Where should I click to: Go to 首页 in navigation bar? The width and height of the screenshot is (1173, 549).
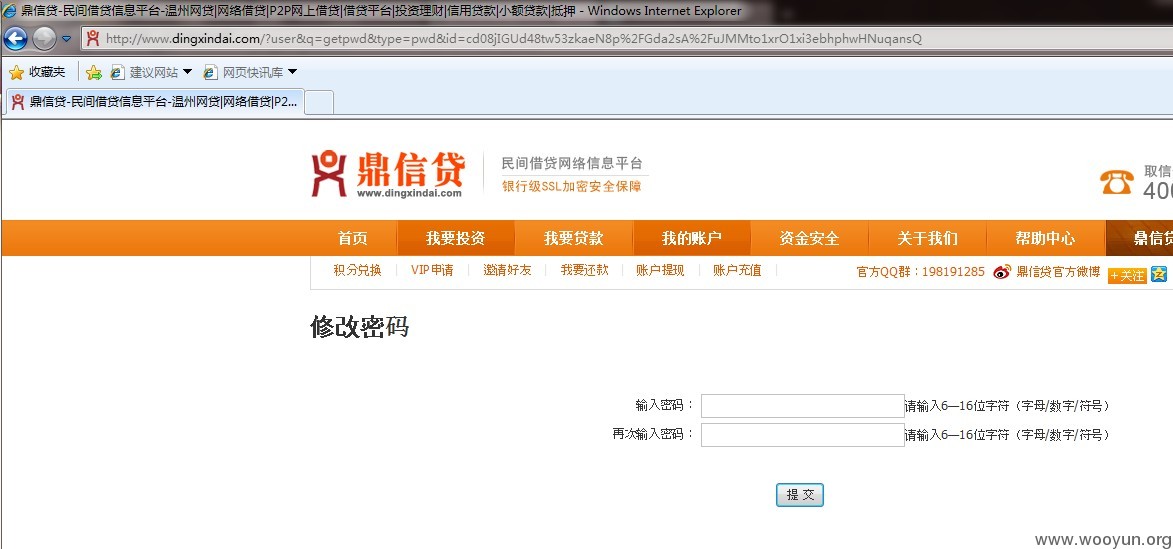pyautogui.click(x=353, y=239)
